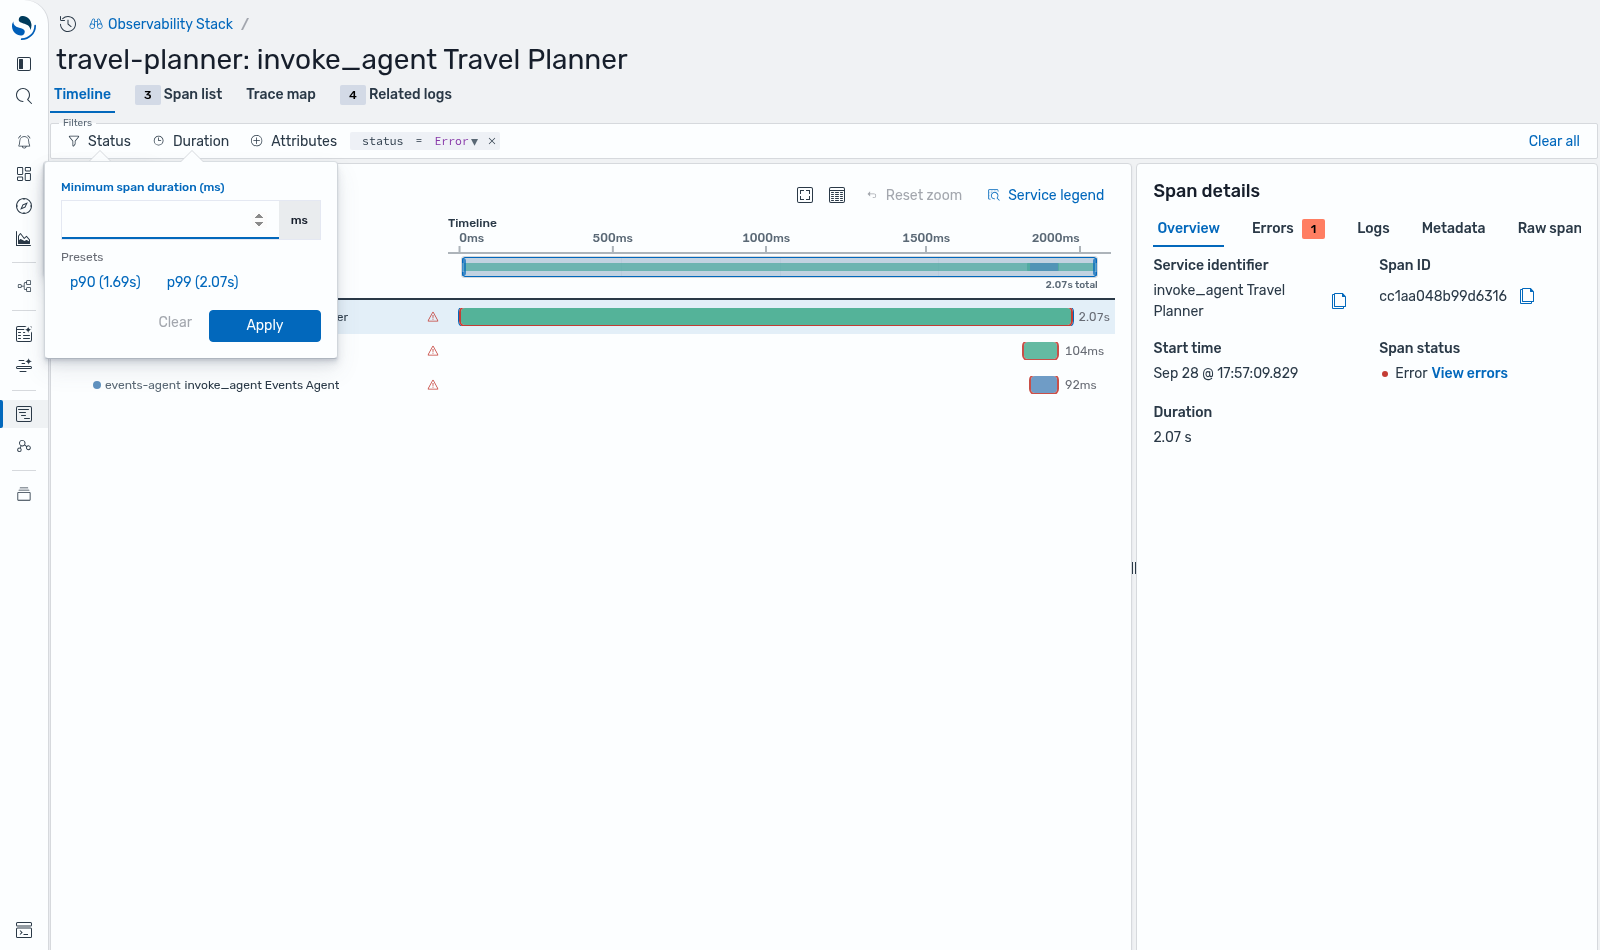The width and height of the screenshot is (1600, 950).
Task: Open the Error operator dropdown in filter chip
Action: [456, 141]
